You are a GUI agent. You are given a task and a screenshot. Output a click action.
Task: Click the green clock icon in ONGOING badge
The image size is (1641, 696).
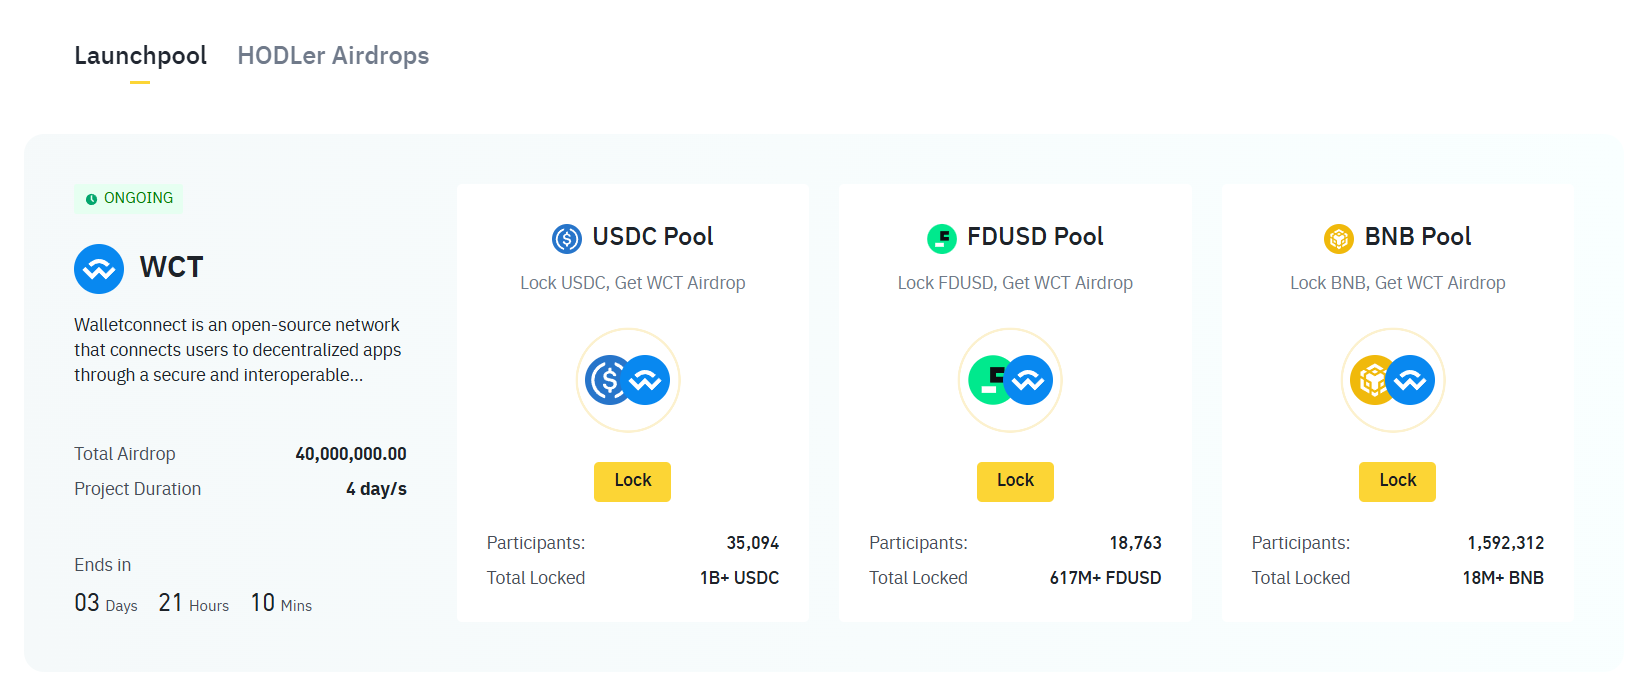[91, 199]
